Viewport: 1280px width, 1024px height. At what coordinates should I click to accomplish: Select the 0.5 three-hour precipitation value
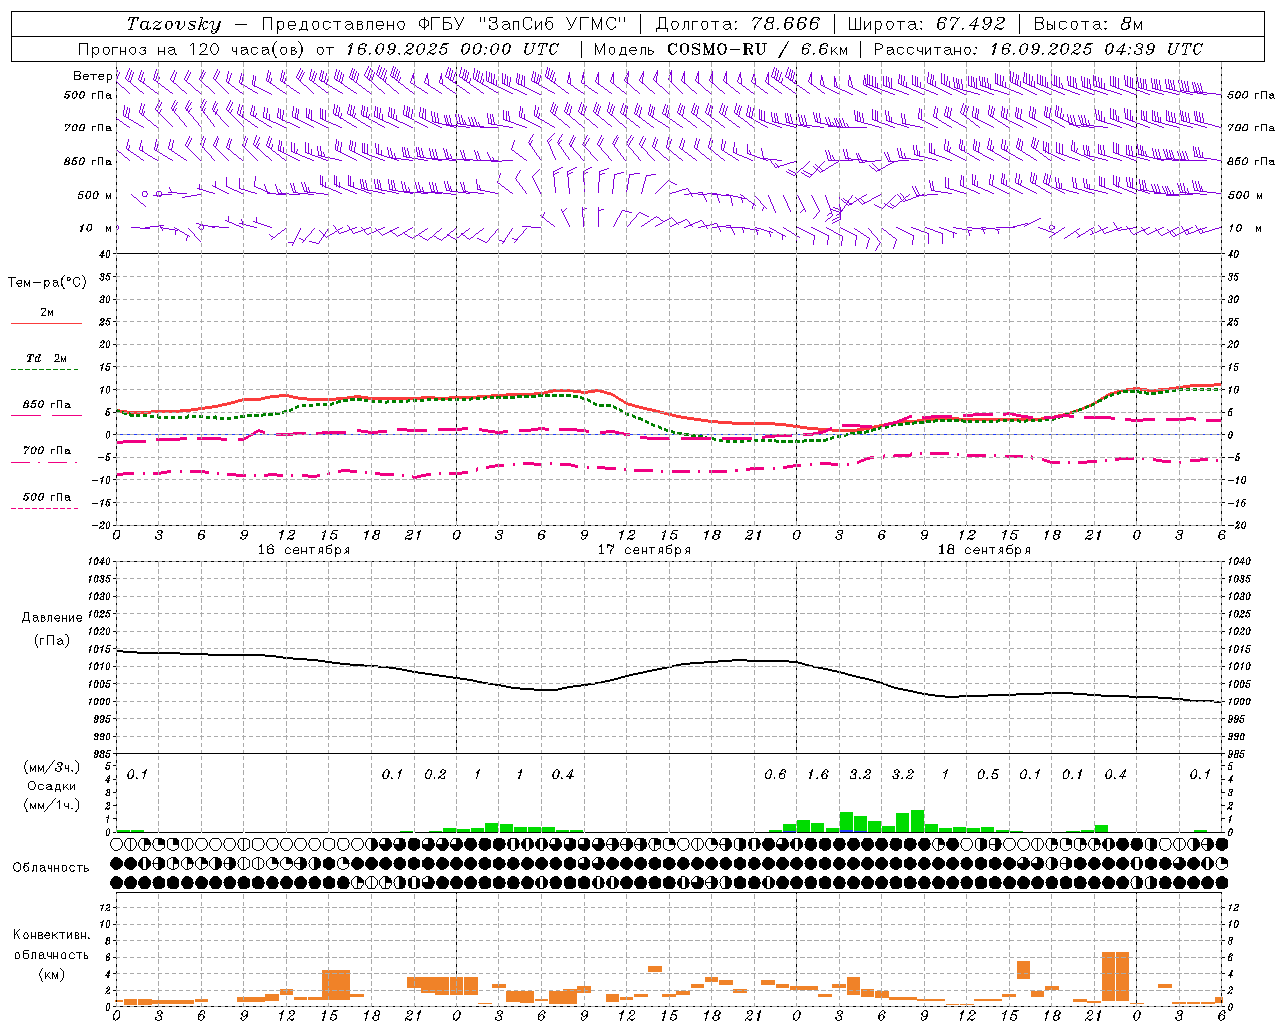coord(988,775)
